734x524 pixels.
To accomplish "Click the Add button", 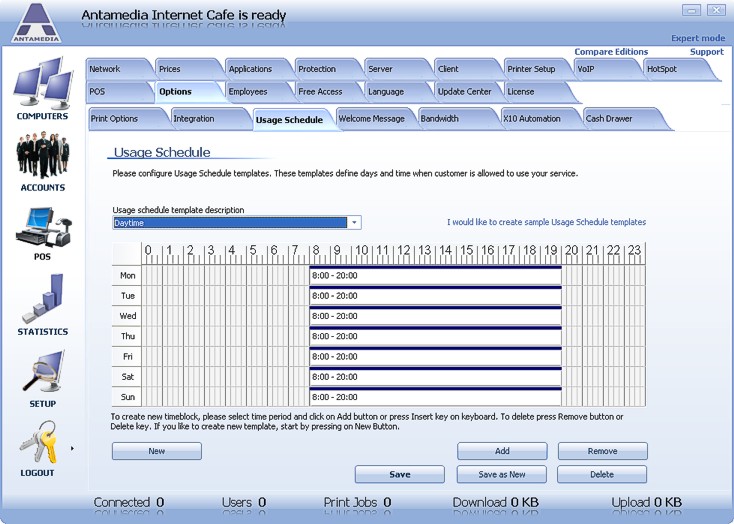I will coord(502,451).
